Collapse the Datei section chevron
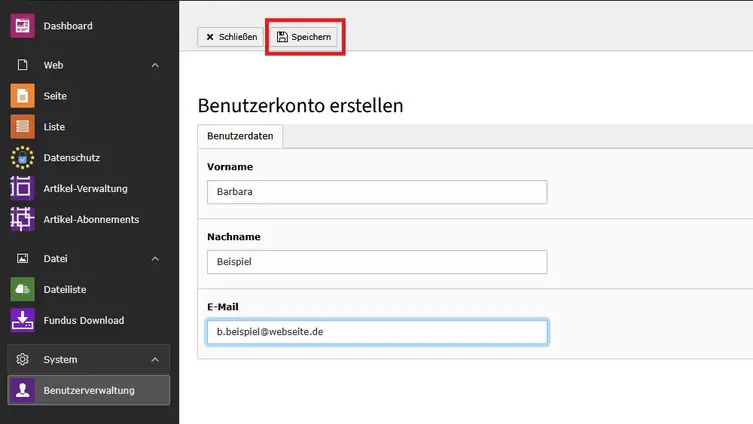Screen dimensions: 753x424 pyautogui.click(x=155, y=259)
